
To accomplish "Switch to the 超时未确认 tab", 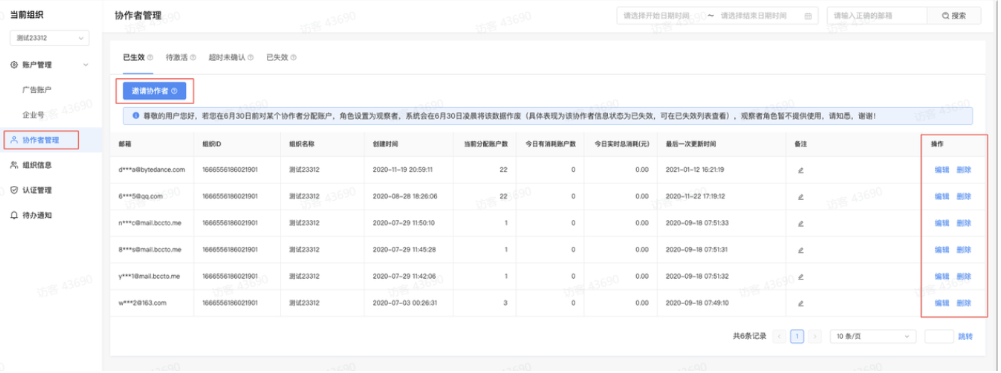I will 227,57.
